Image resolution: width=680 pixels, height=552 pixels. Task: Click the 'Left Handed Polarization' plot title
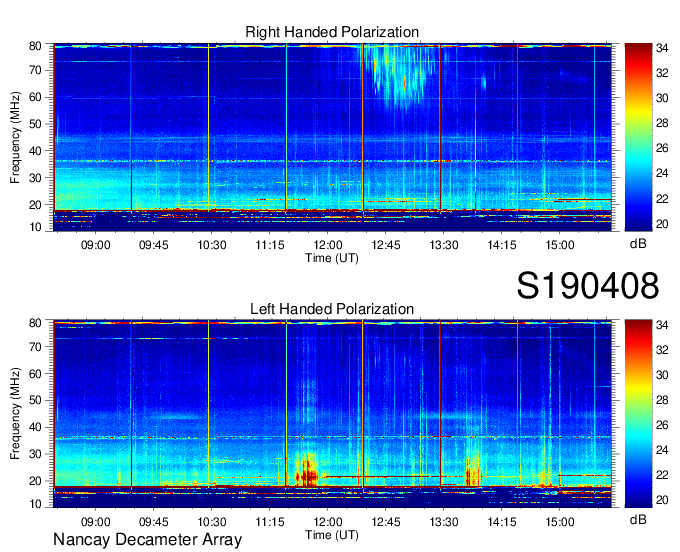(x=332, y=309)
